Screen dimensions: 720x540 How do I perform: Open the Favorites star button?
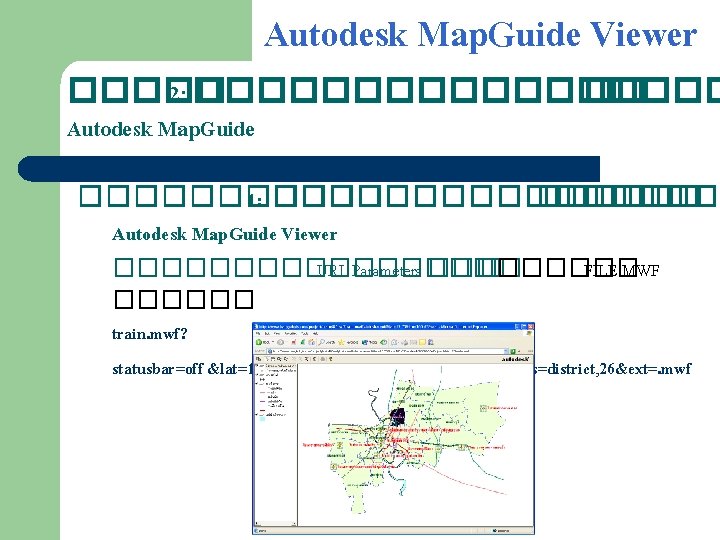click(x=348, y=342)
